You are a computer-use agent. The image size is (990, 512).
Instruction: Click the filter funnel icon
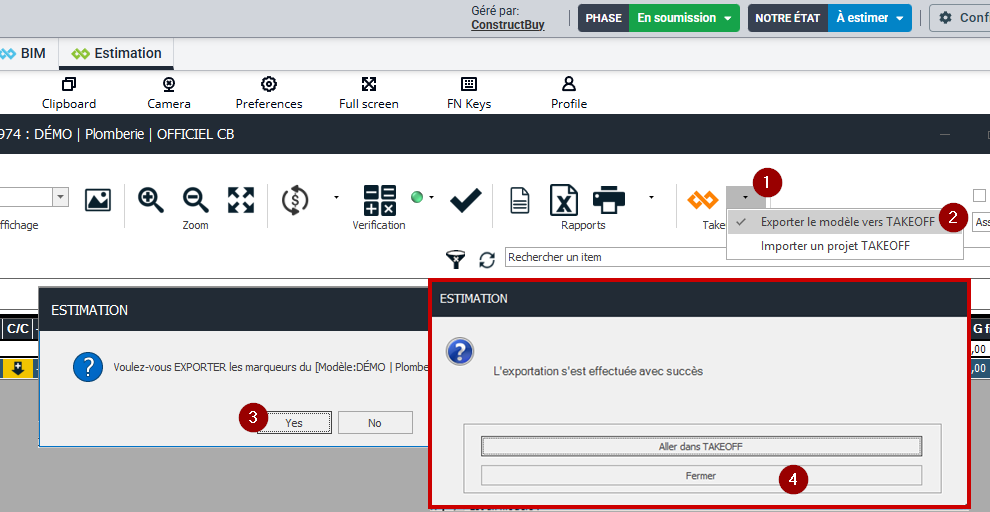[456, 259]
